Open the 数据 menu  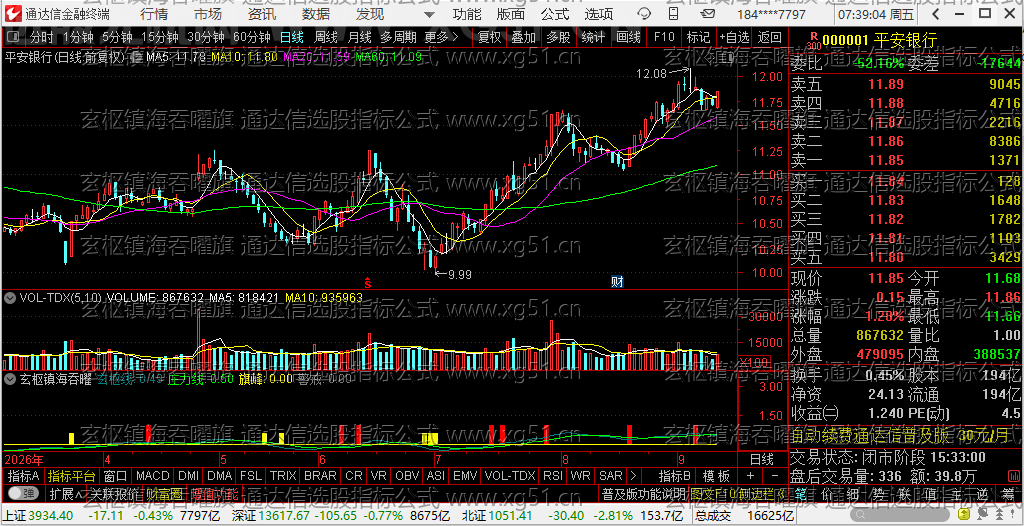point(317,14)
